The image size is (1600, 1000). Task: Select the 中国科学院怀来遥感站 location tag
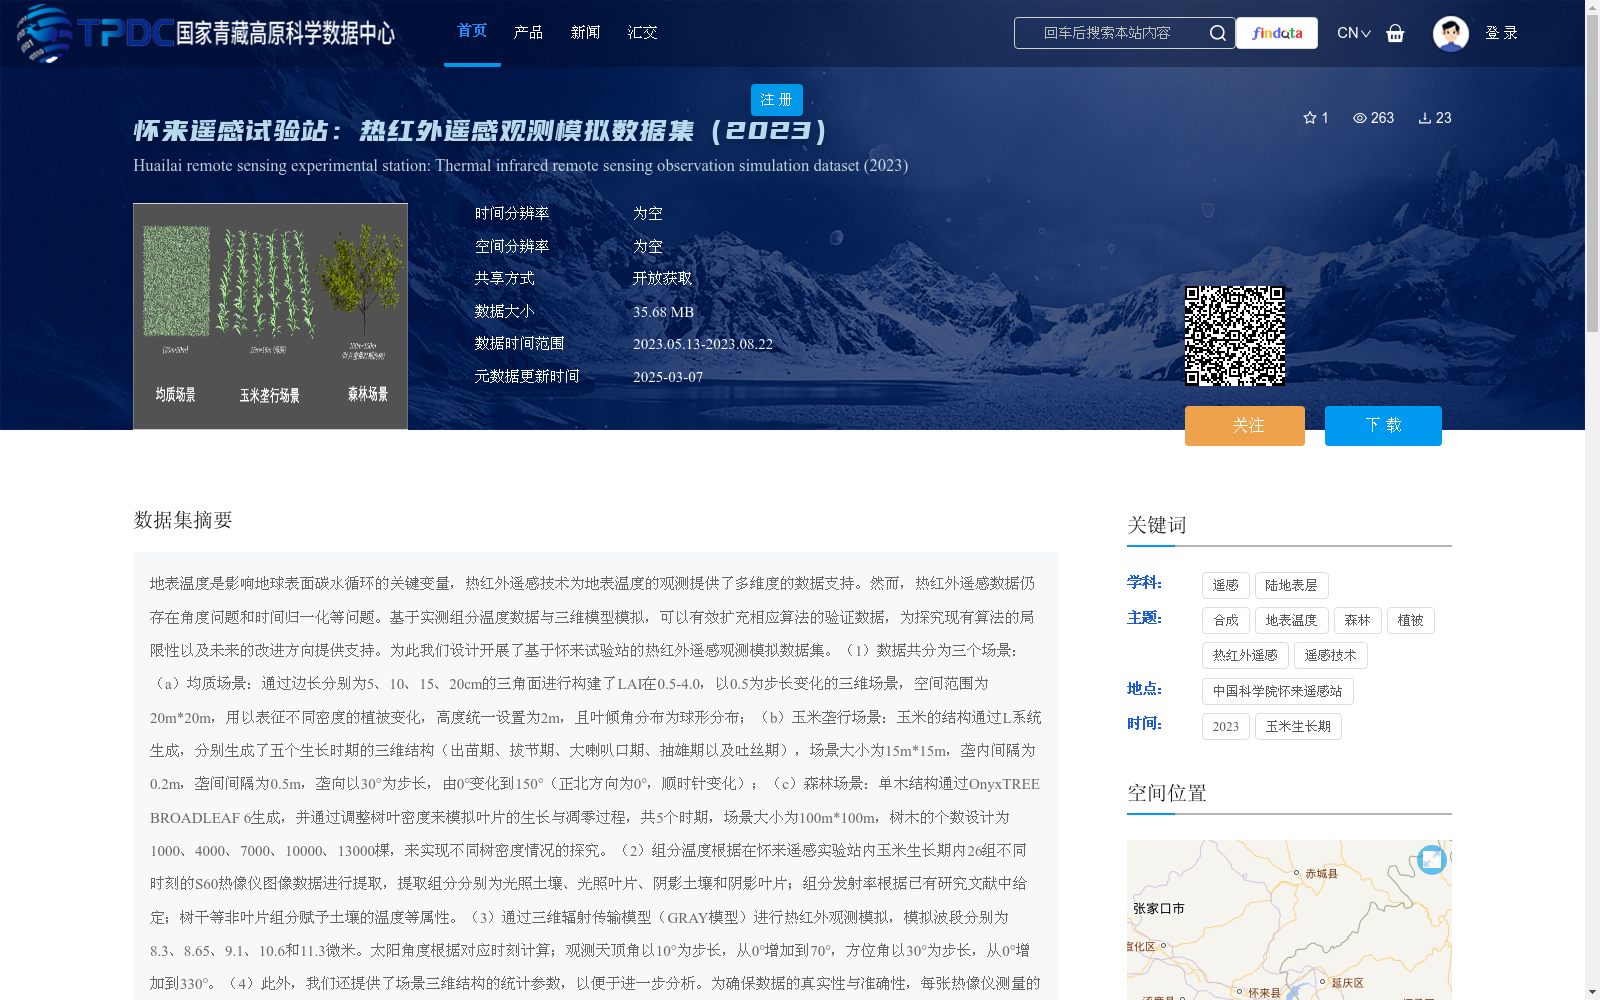click(1277, 691)
